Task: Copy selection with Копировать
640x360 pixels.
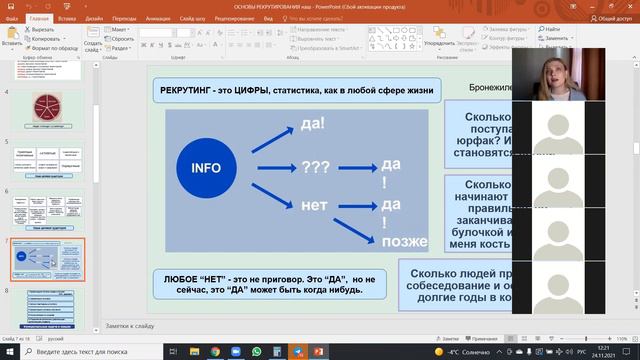Action: tap(42, 39)
